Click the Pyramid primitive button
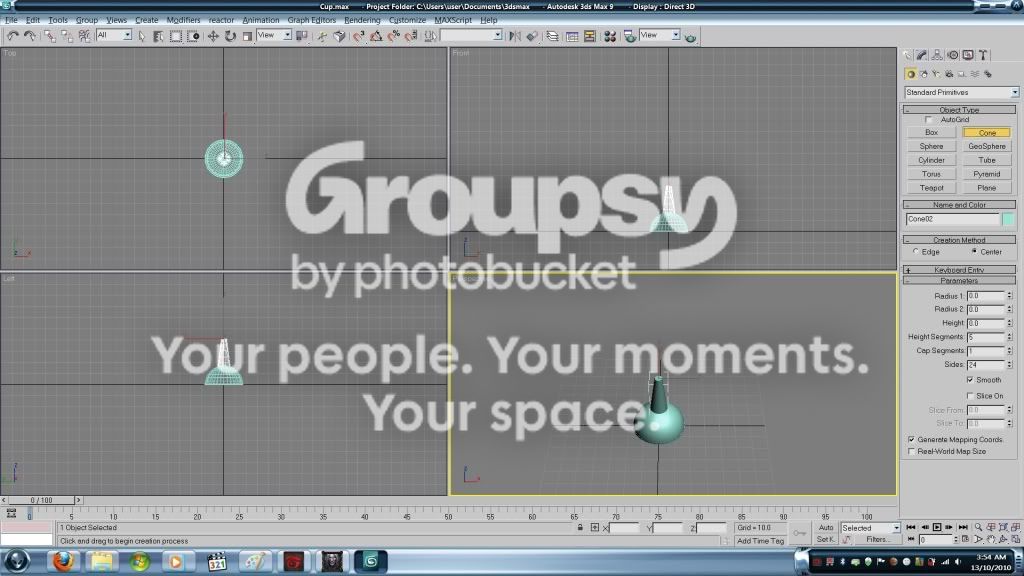Image resolution: width=1024 pixels, height=576 pixels. [986, 174]
